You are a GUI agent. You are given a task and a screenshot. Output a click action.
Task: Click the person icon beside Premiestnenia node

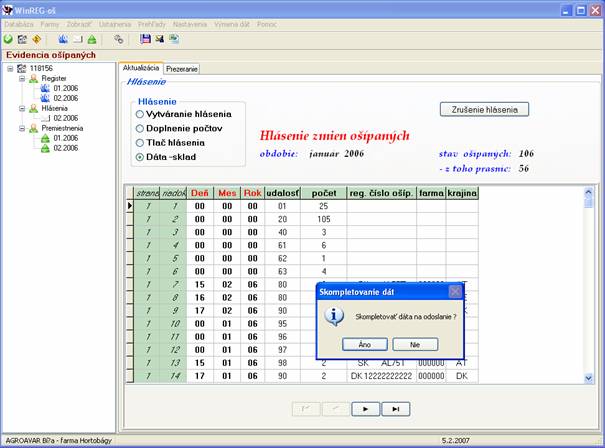coord(34,128)
